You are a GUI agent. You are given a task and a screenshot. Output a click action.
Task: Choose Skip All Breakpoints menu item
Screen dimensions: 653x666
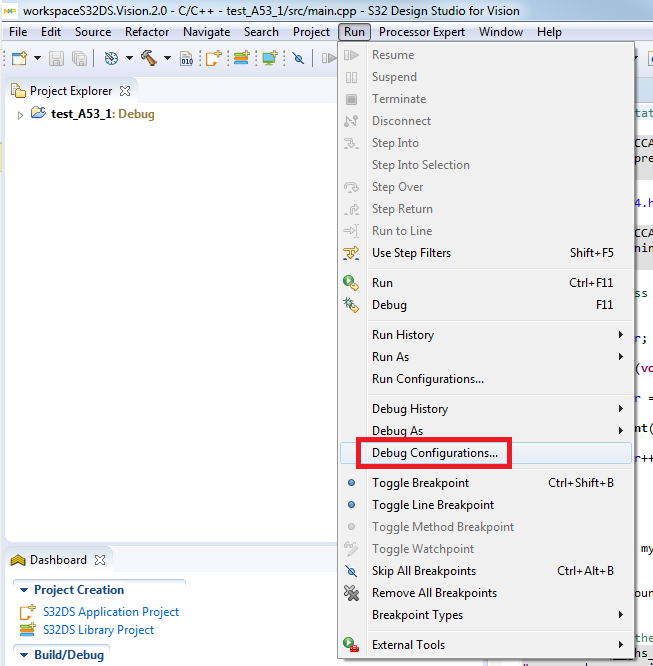485,571
